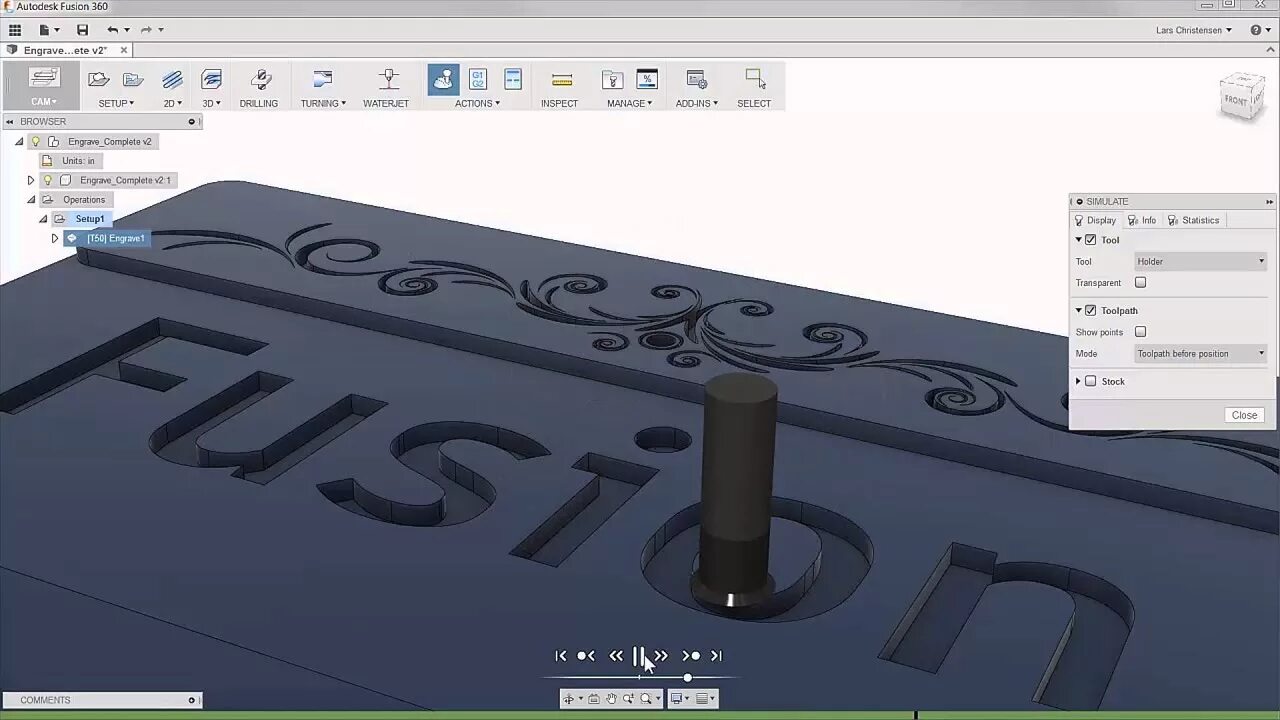Open the Tool Library icon

click(x=612, y=79)
